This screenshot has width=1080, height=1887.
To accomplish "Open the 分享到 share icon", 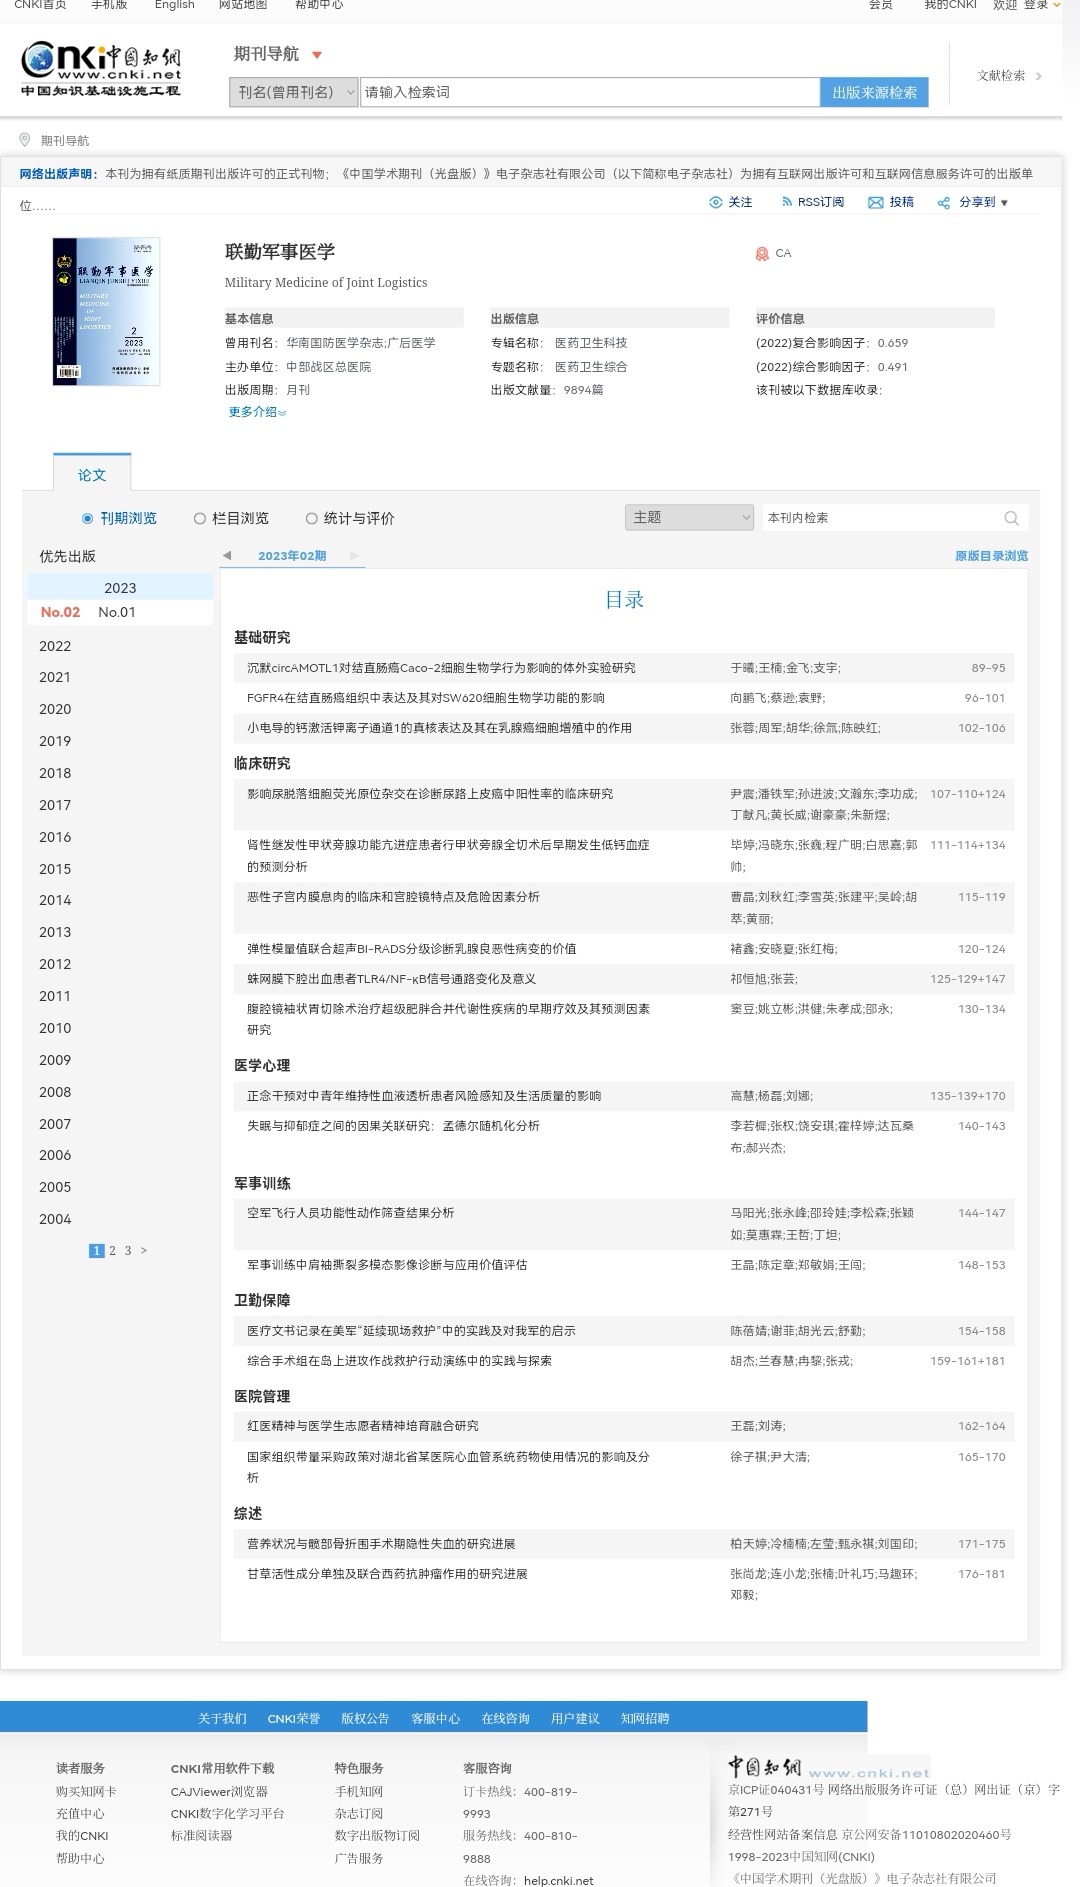I will pos(943,203).
